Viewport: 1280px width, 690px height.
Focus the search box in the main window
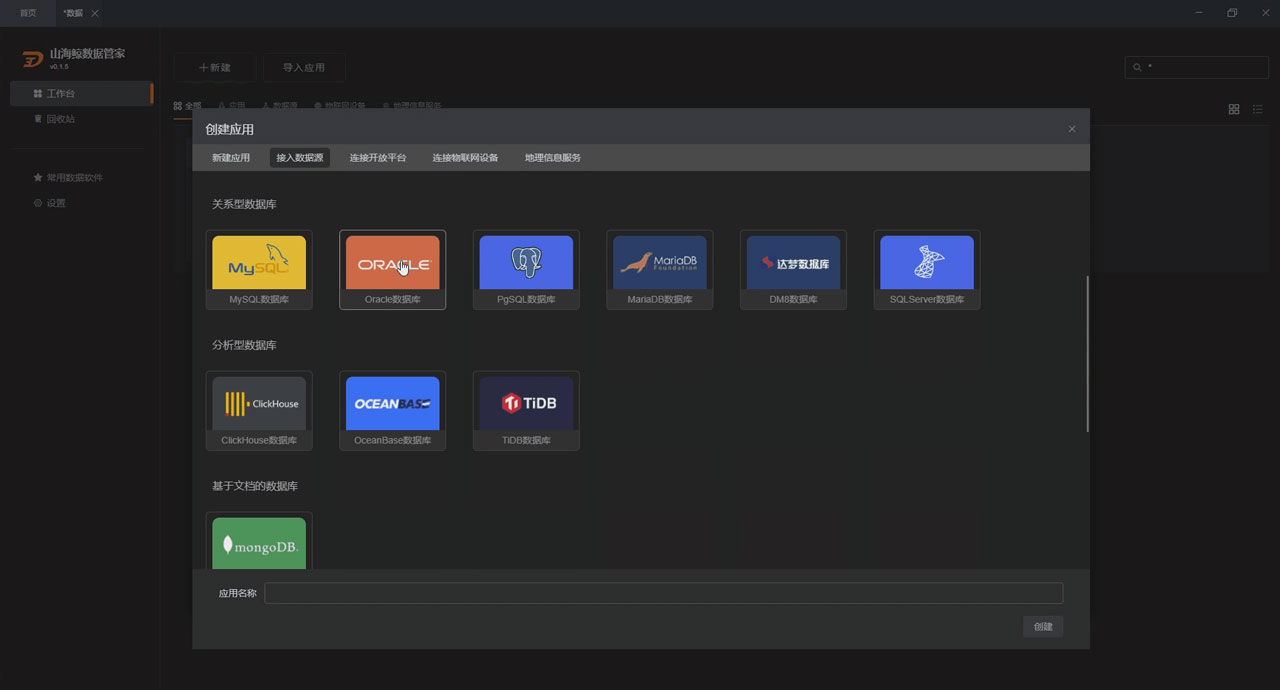[x=1197, y=67]
